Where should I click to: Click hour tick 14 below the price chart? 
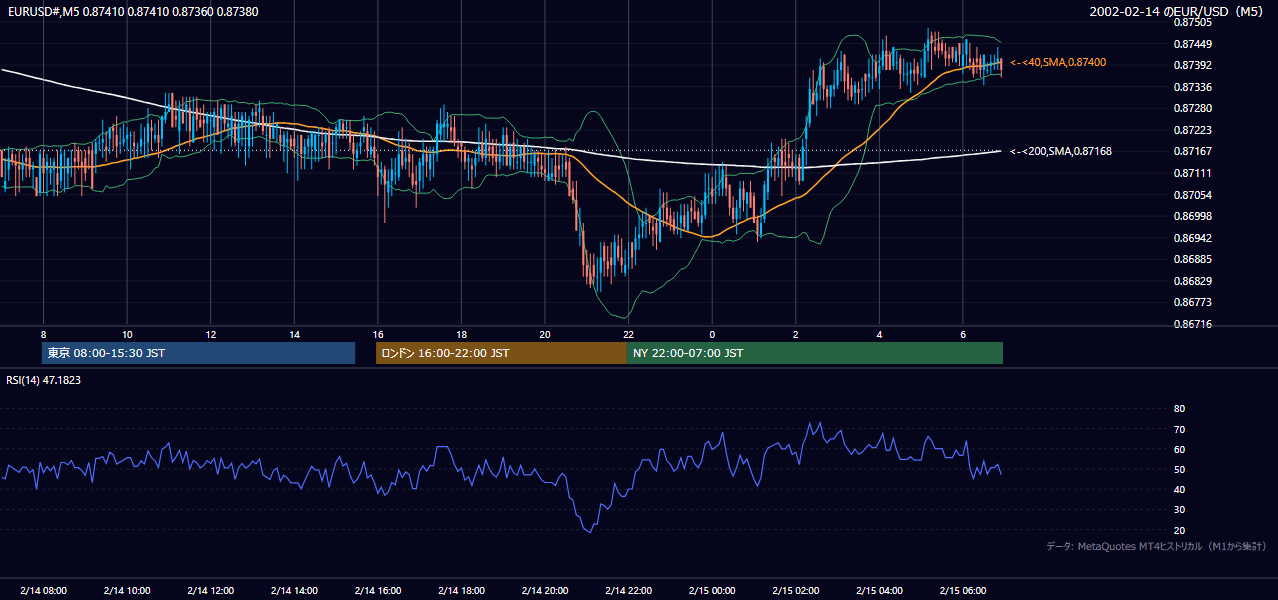(294, 334)
